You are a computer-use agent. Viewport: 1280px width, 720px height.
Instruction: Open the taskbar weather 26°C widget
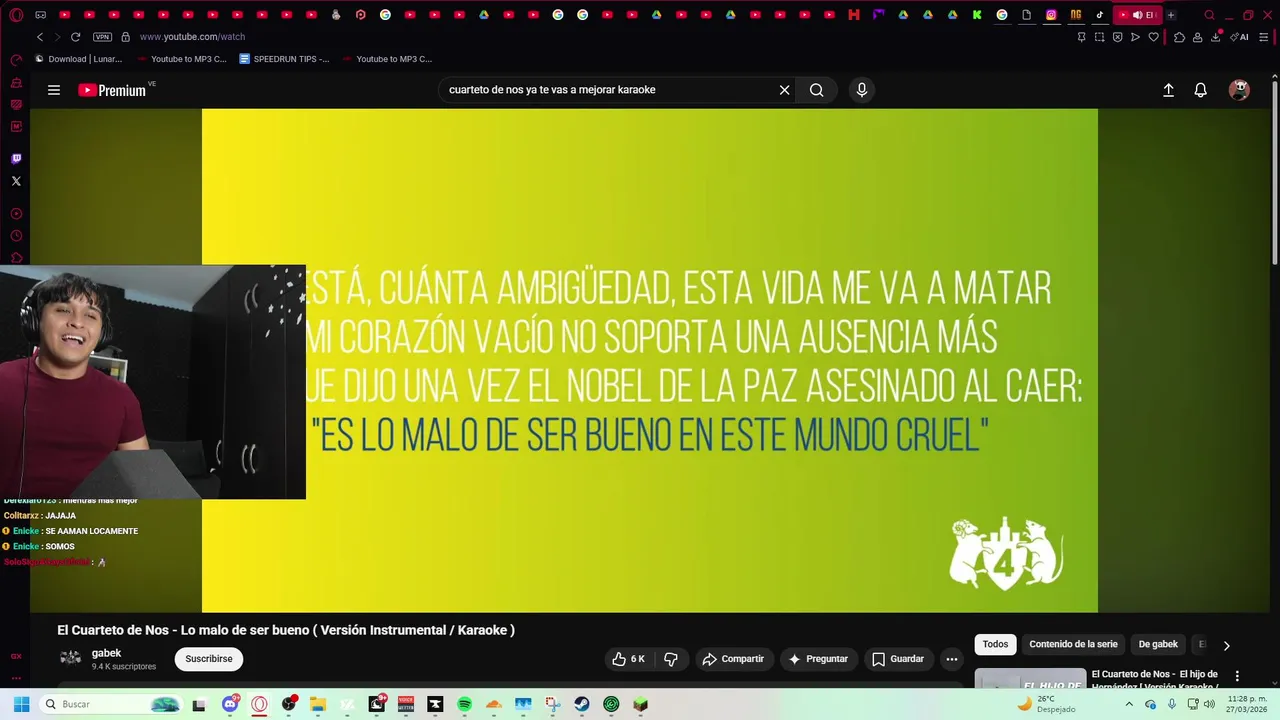pyautogui.click(x=1045, y=704)
